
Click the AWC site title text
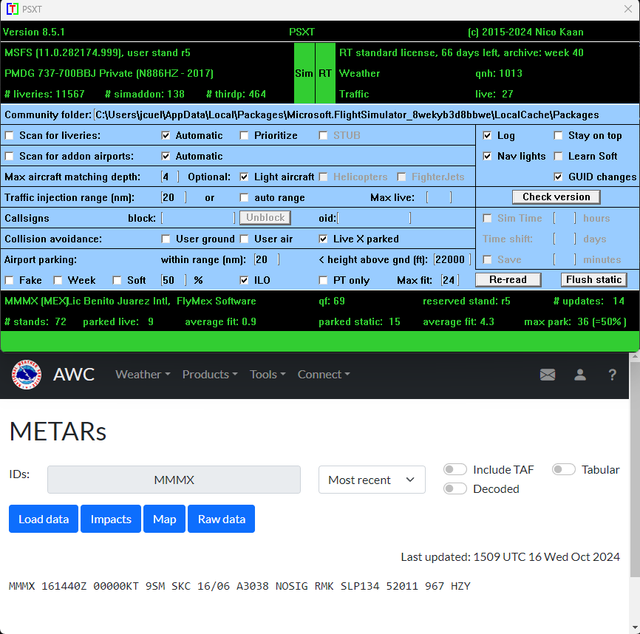click(x=74, y=374)
